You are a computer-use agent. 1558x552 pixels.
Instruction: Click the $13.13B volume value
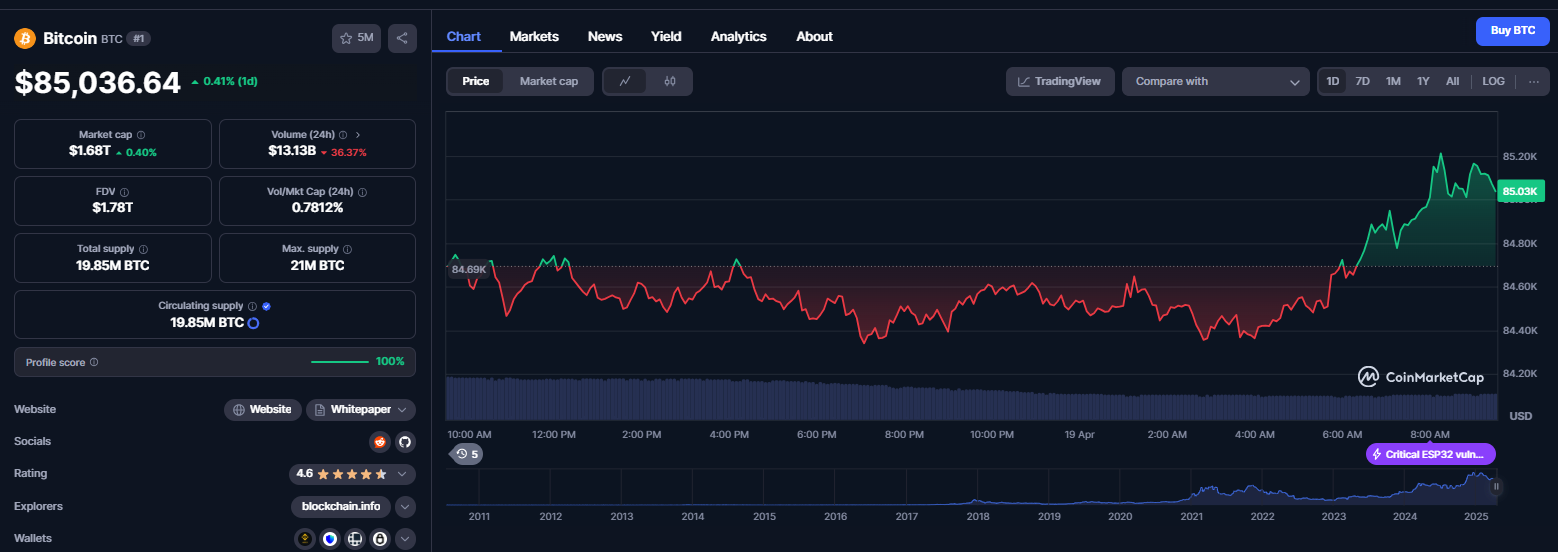tap(292, 151)
